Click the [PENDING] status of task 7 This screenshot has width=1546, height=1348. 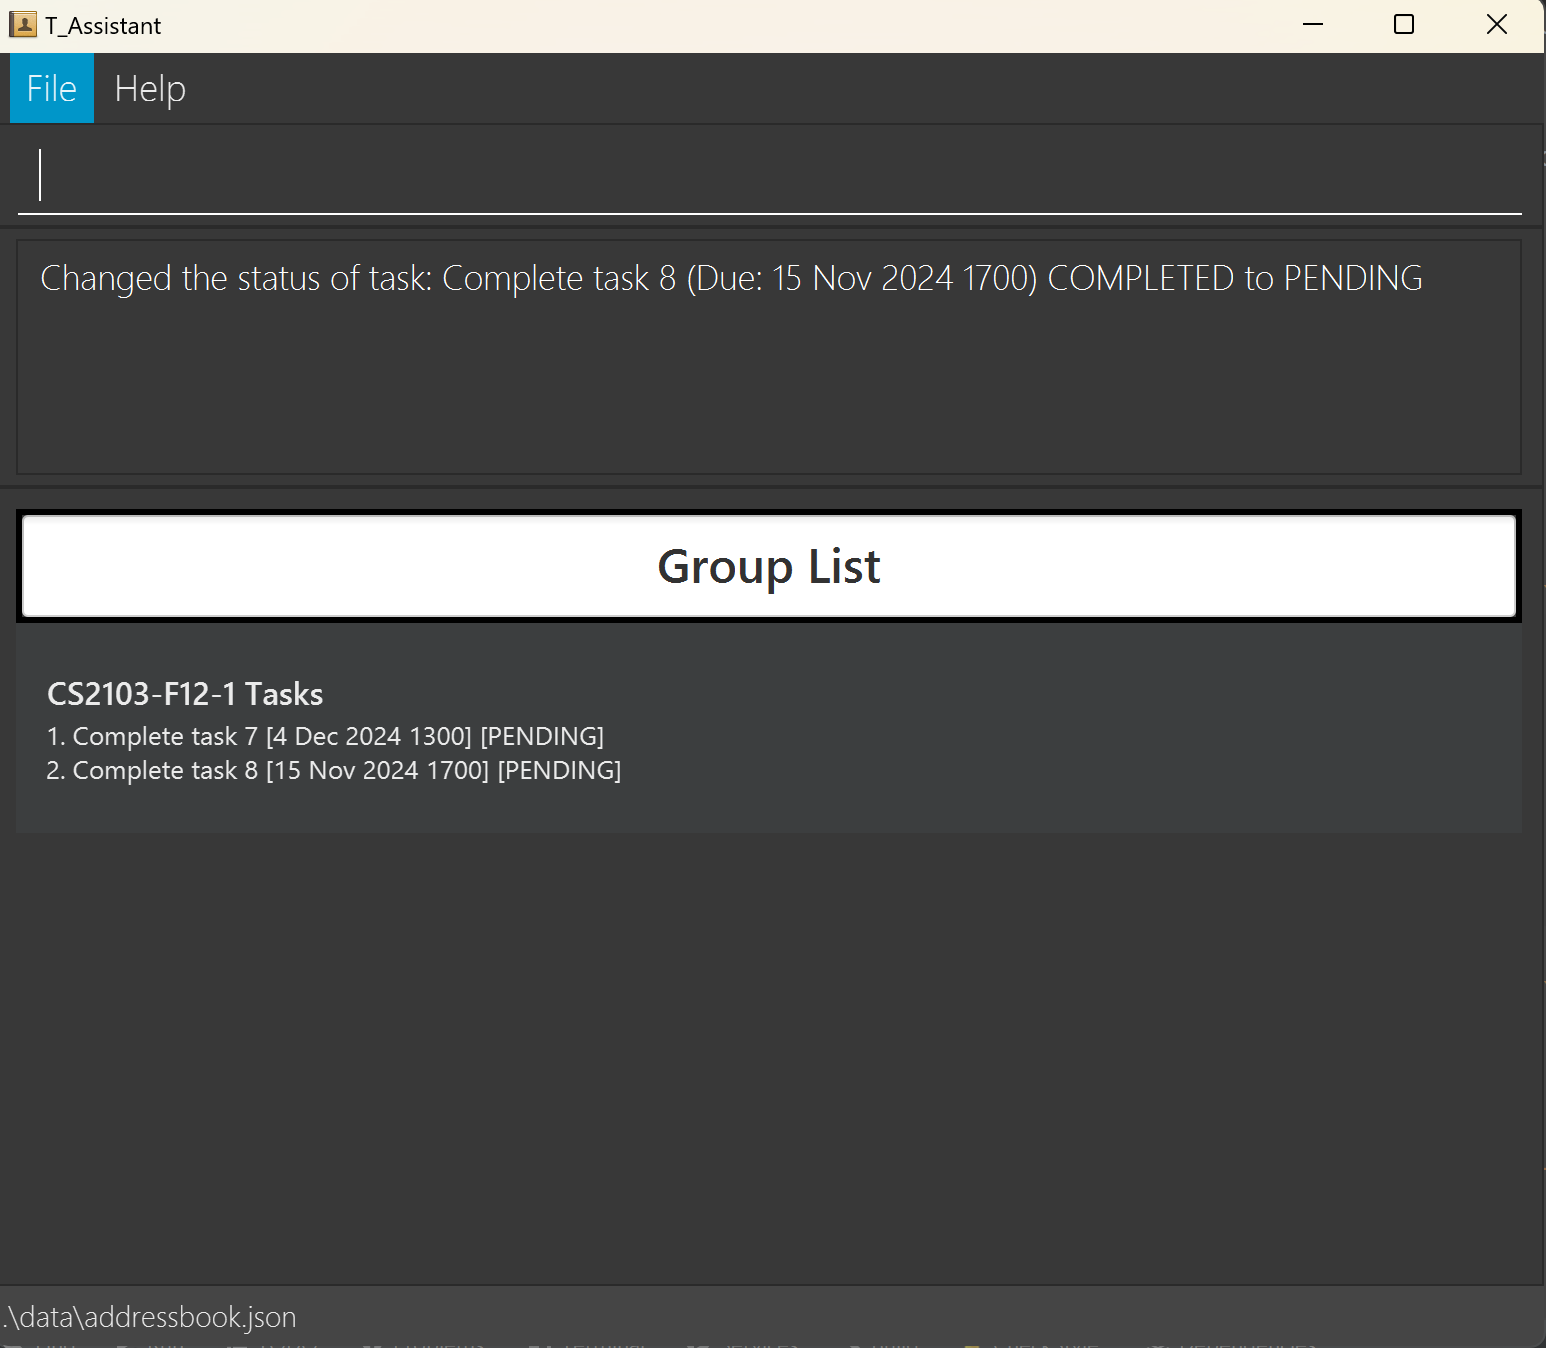coord(542,737)
